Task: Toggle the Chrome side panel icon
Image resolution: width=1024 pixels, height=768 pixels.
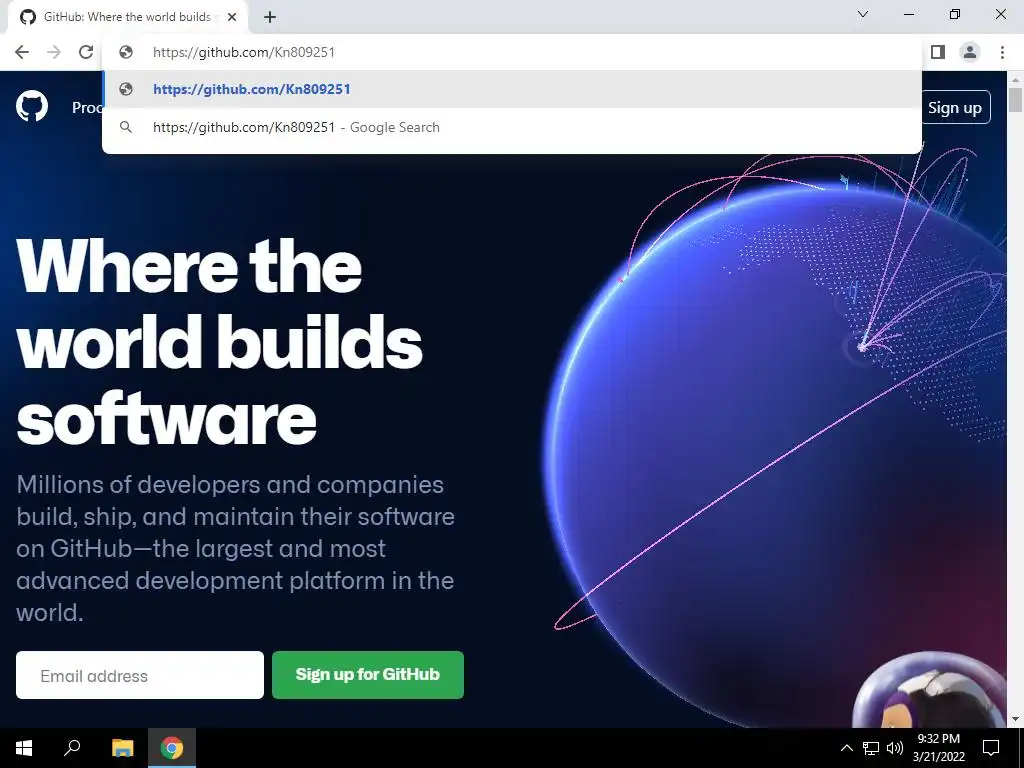Action: (x=938, y=52)
